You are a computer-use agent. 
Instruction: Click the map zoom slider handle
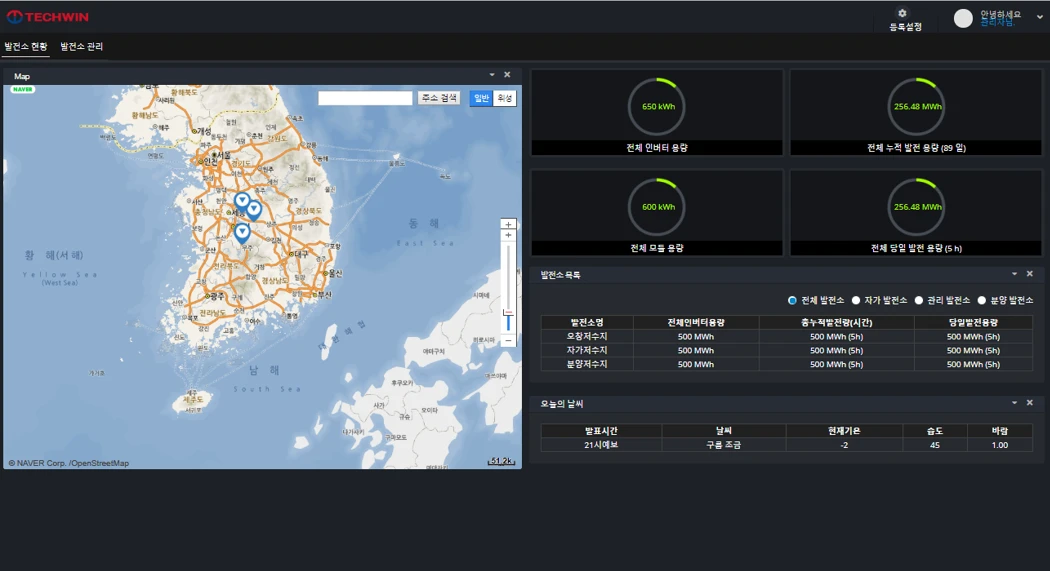click(x=508, y=313)
